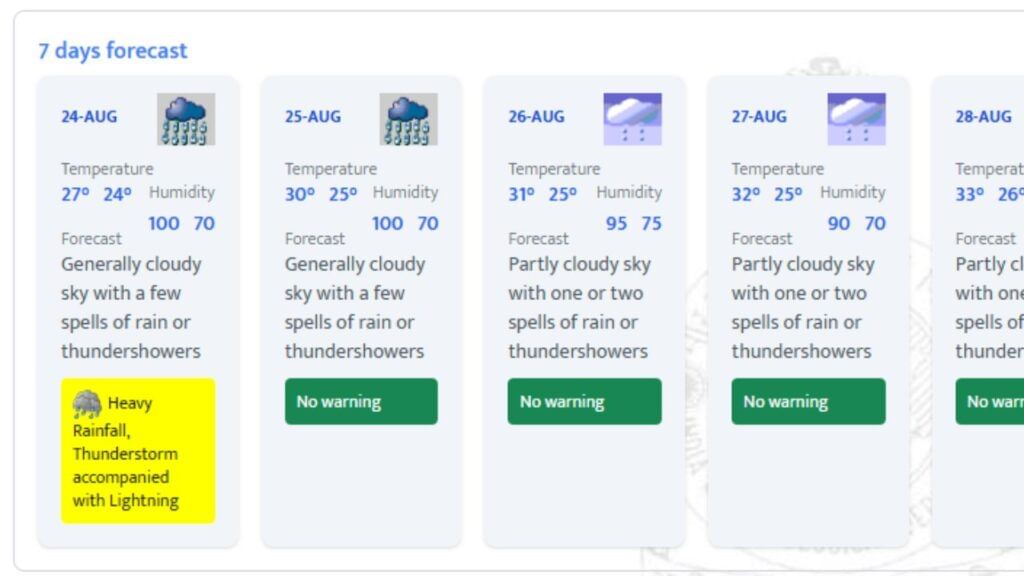The width and height of the screenshot is (1024, 576).
Task: Select the 24-AUG date label
Action: coord(89,117)
